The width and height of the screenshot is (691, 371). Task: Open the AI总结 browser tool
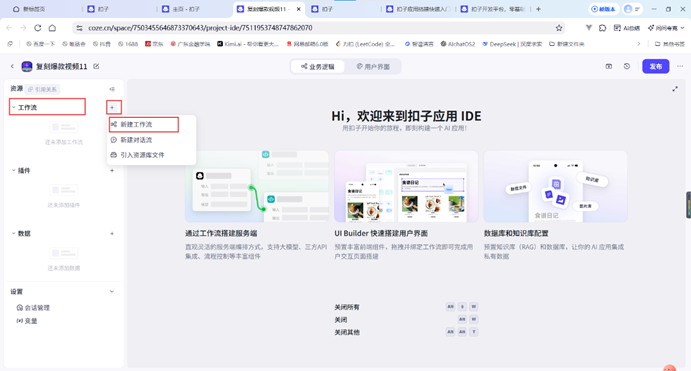(627, 28)
